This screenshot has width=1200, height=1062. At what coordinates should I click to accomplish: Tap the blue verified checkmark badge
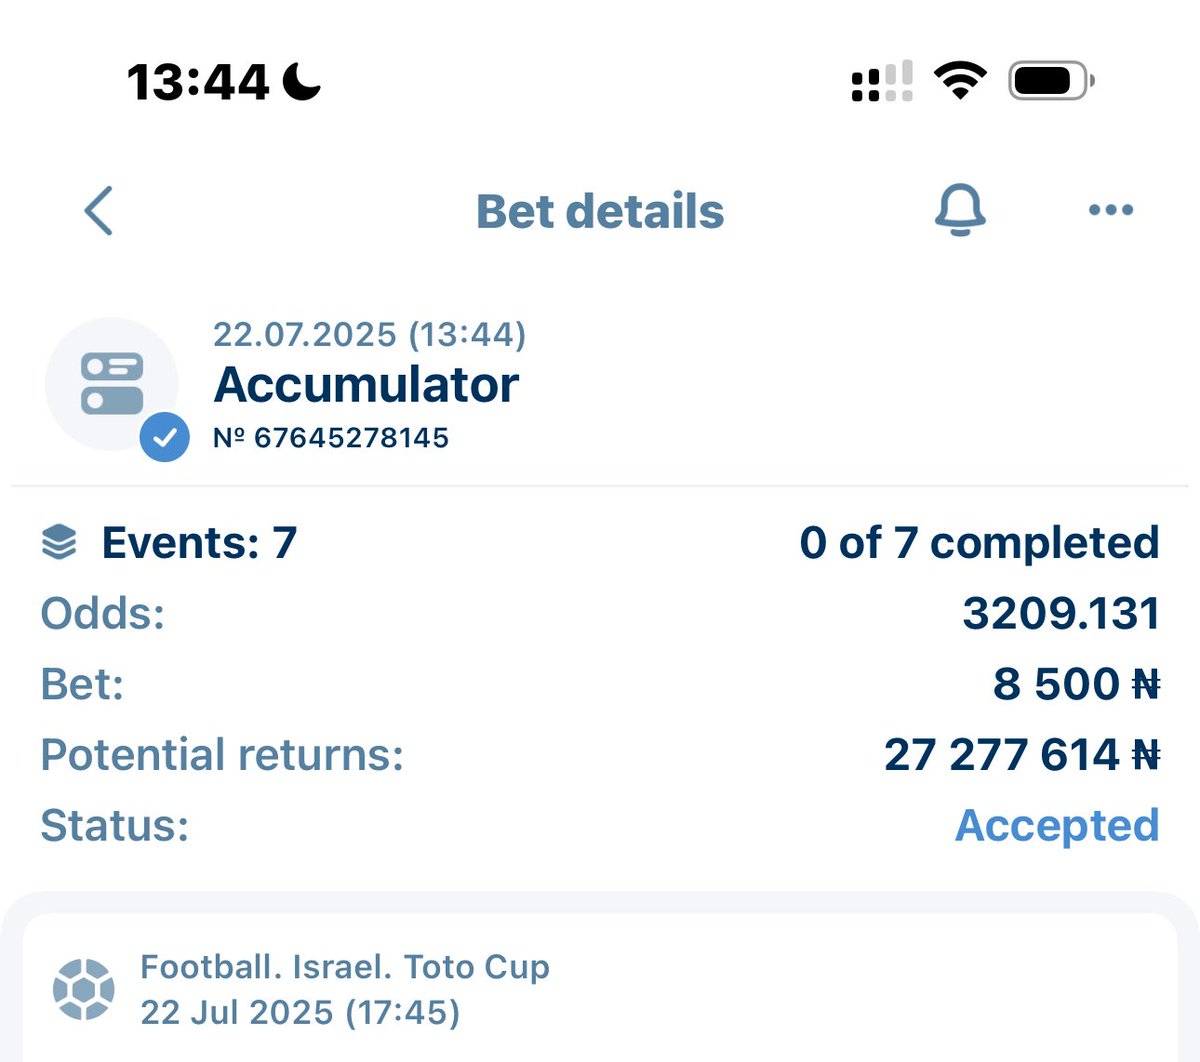pos(165,437)
